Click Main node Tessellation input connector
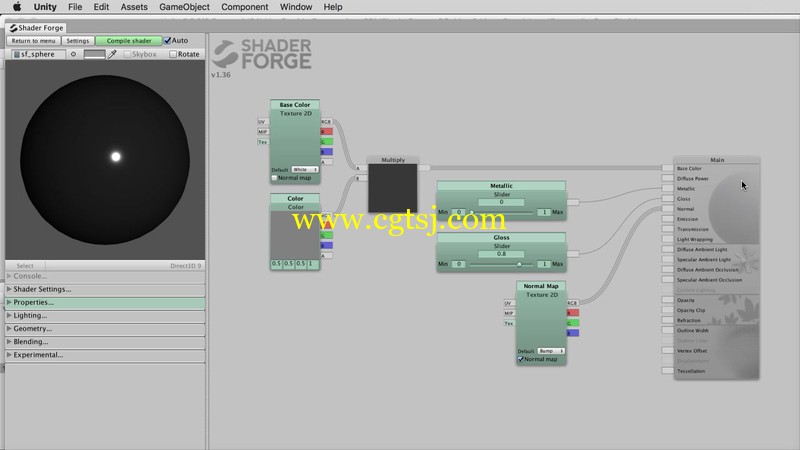Viewport: 800px width, 450px height. (x=667, y=371)
